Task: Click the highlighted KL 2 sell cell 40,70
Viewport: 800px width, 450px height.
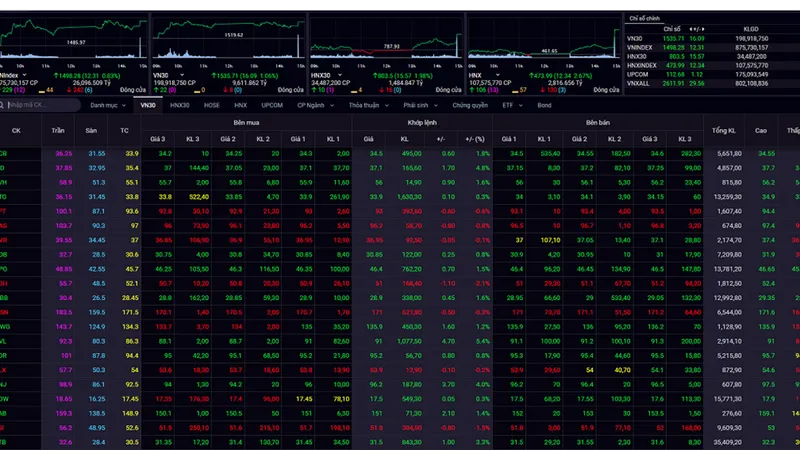Action: (x=622, y=370)
